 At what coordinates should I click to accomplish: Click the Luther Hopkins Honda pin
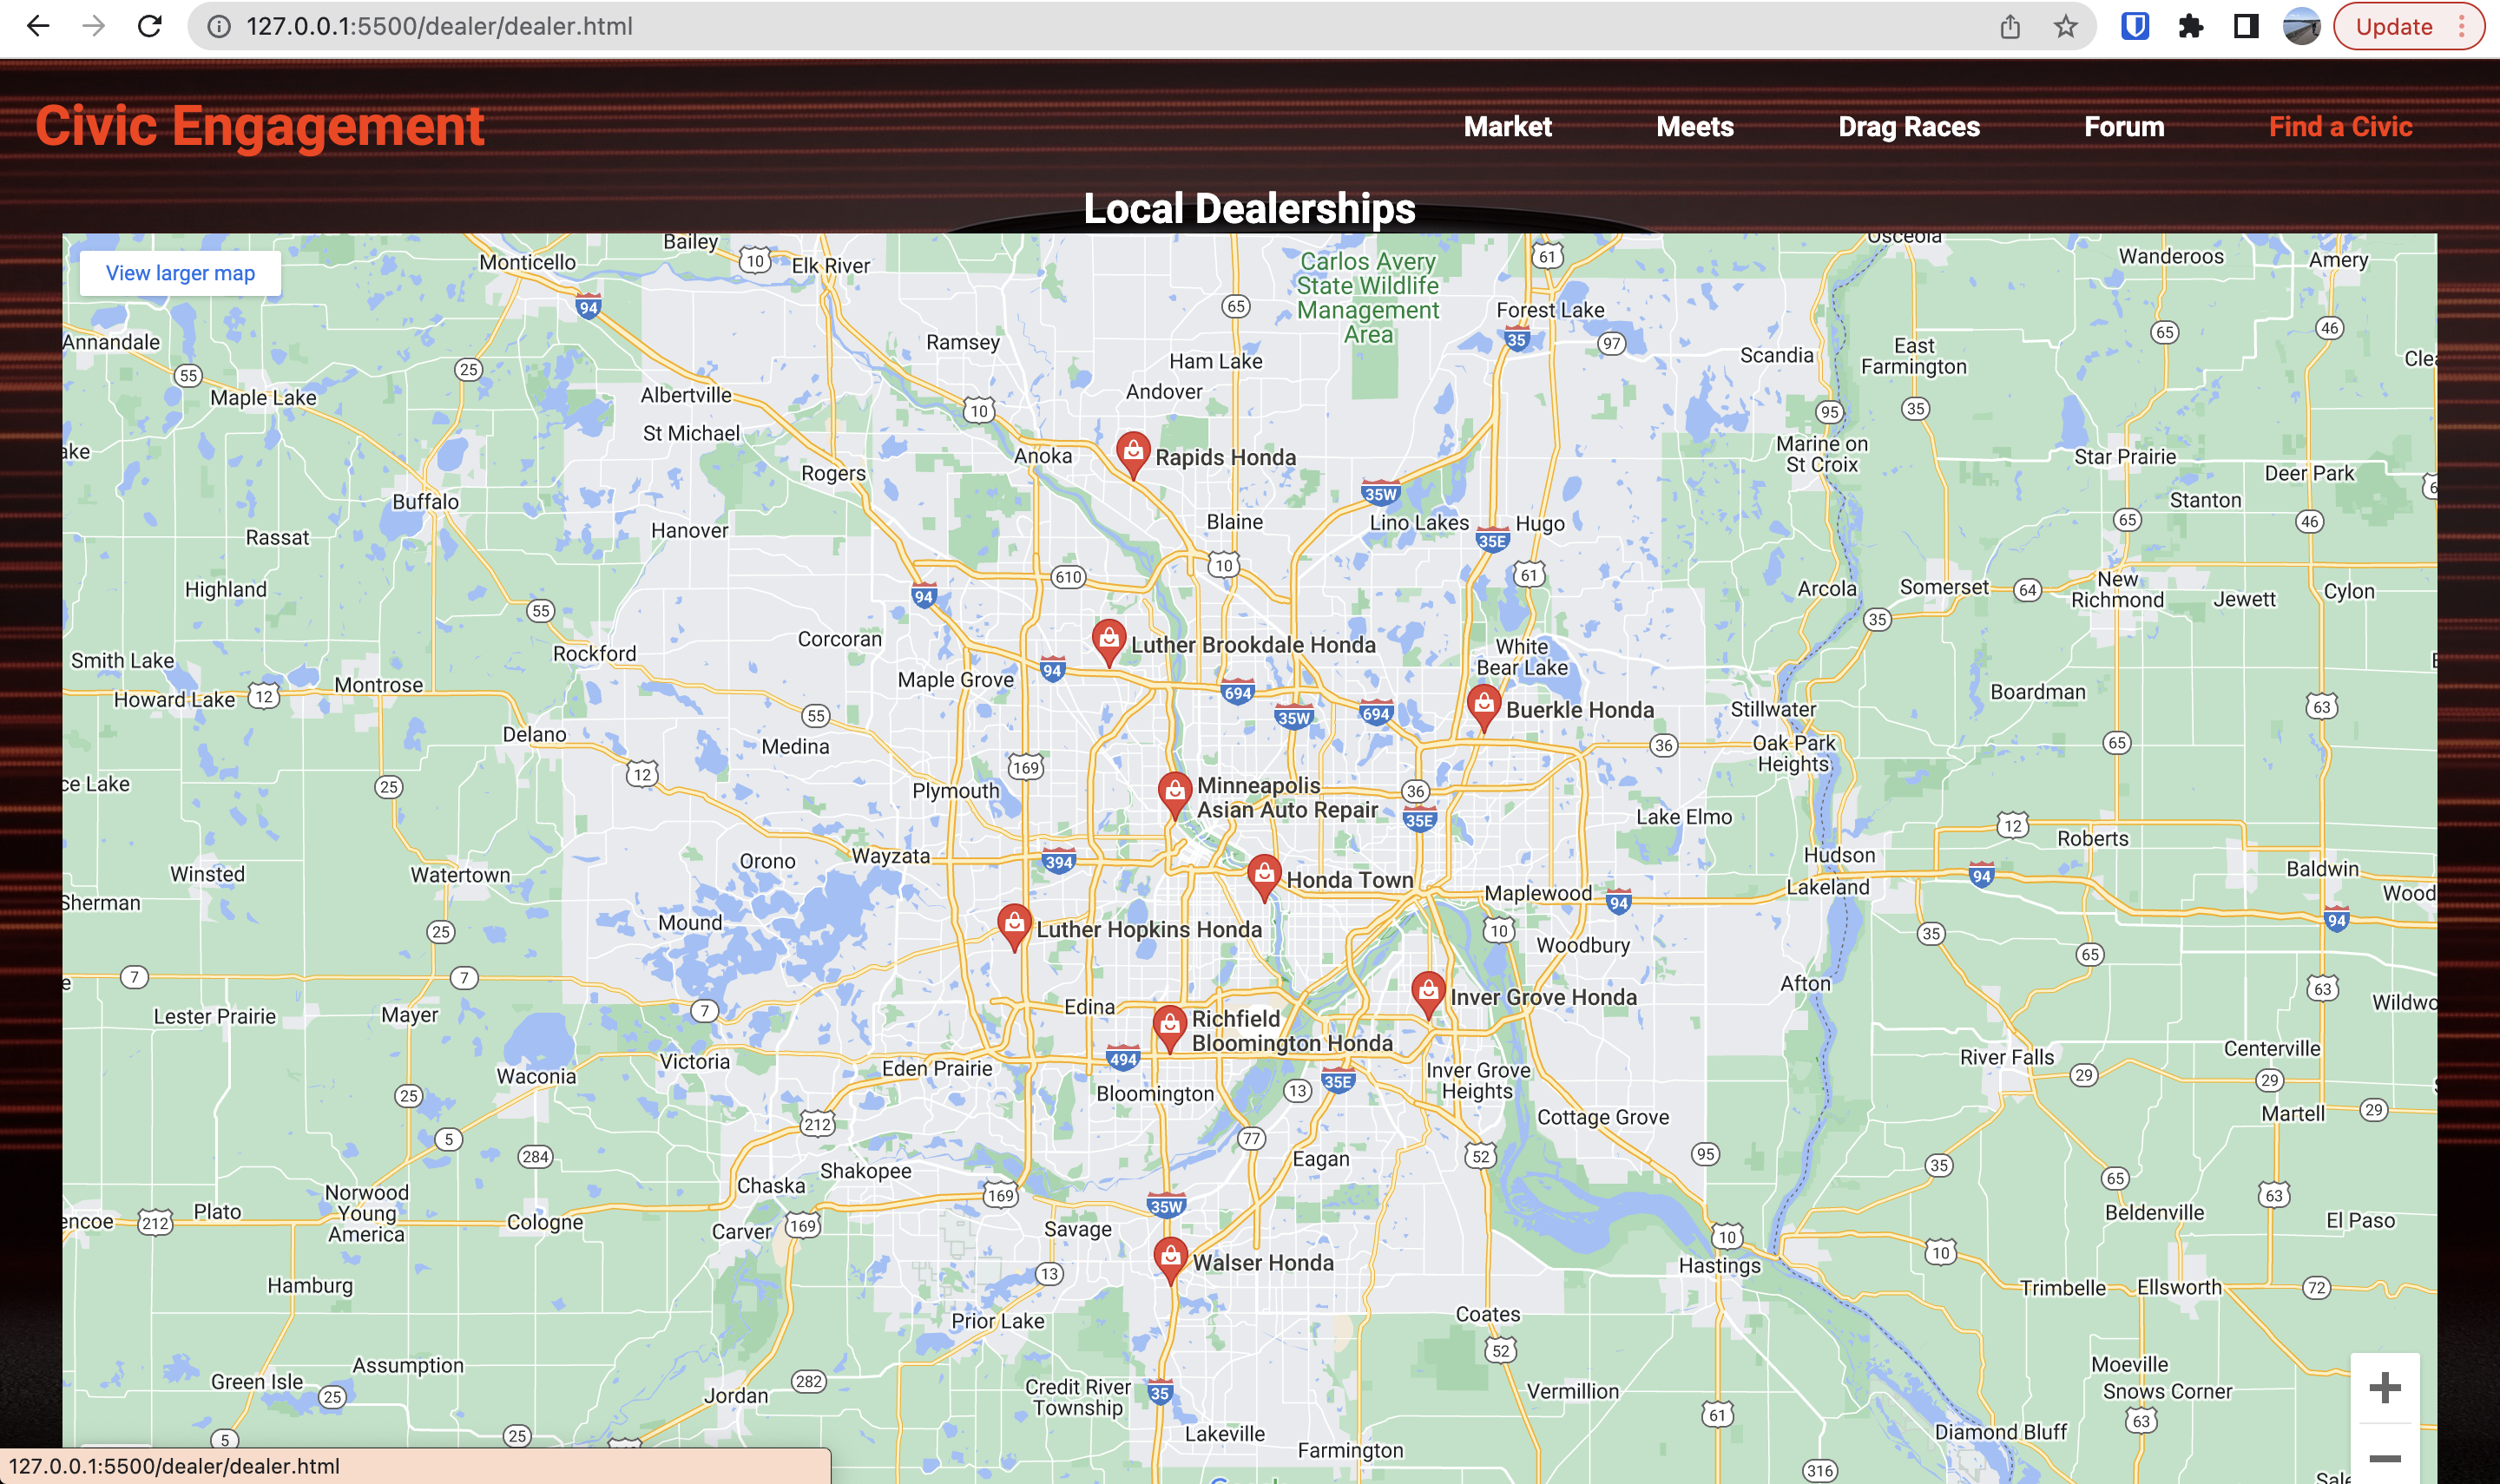tap(1014, 925)
